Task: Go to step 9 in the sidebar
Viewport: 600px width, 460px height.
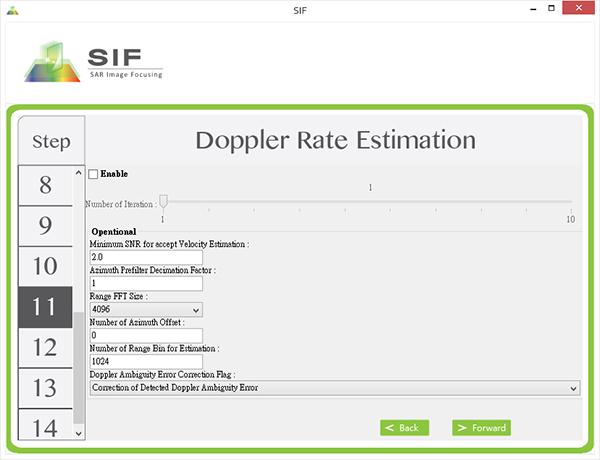Action: coord(45,226)
